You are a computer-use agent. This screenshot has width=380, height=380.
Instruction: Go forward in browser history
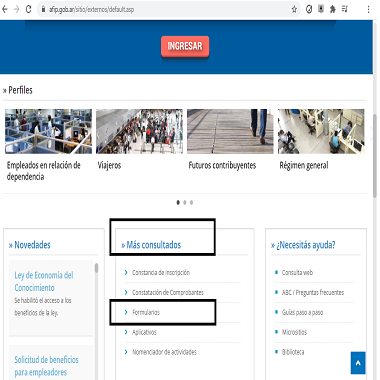(x=17, y=9)
